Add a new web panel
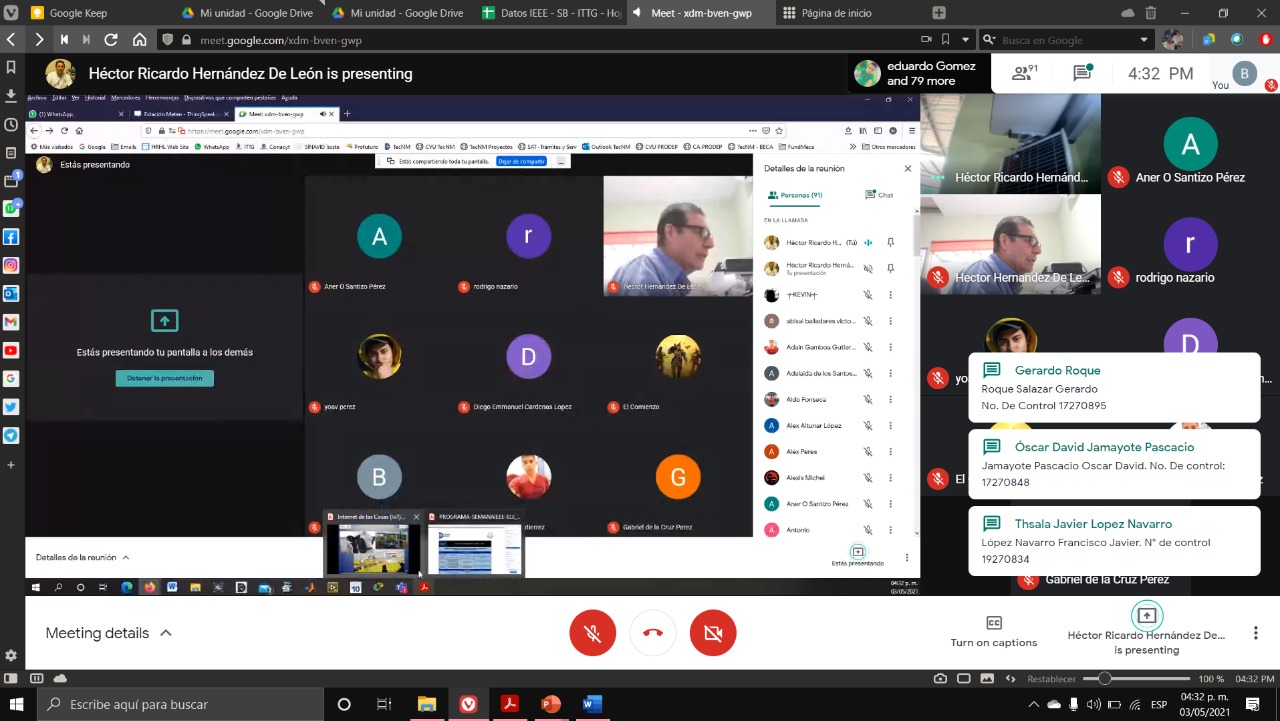1280x721 pixels. 11,465
